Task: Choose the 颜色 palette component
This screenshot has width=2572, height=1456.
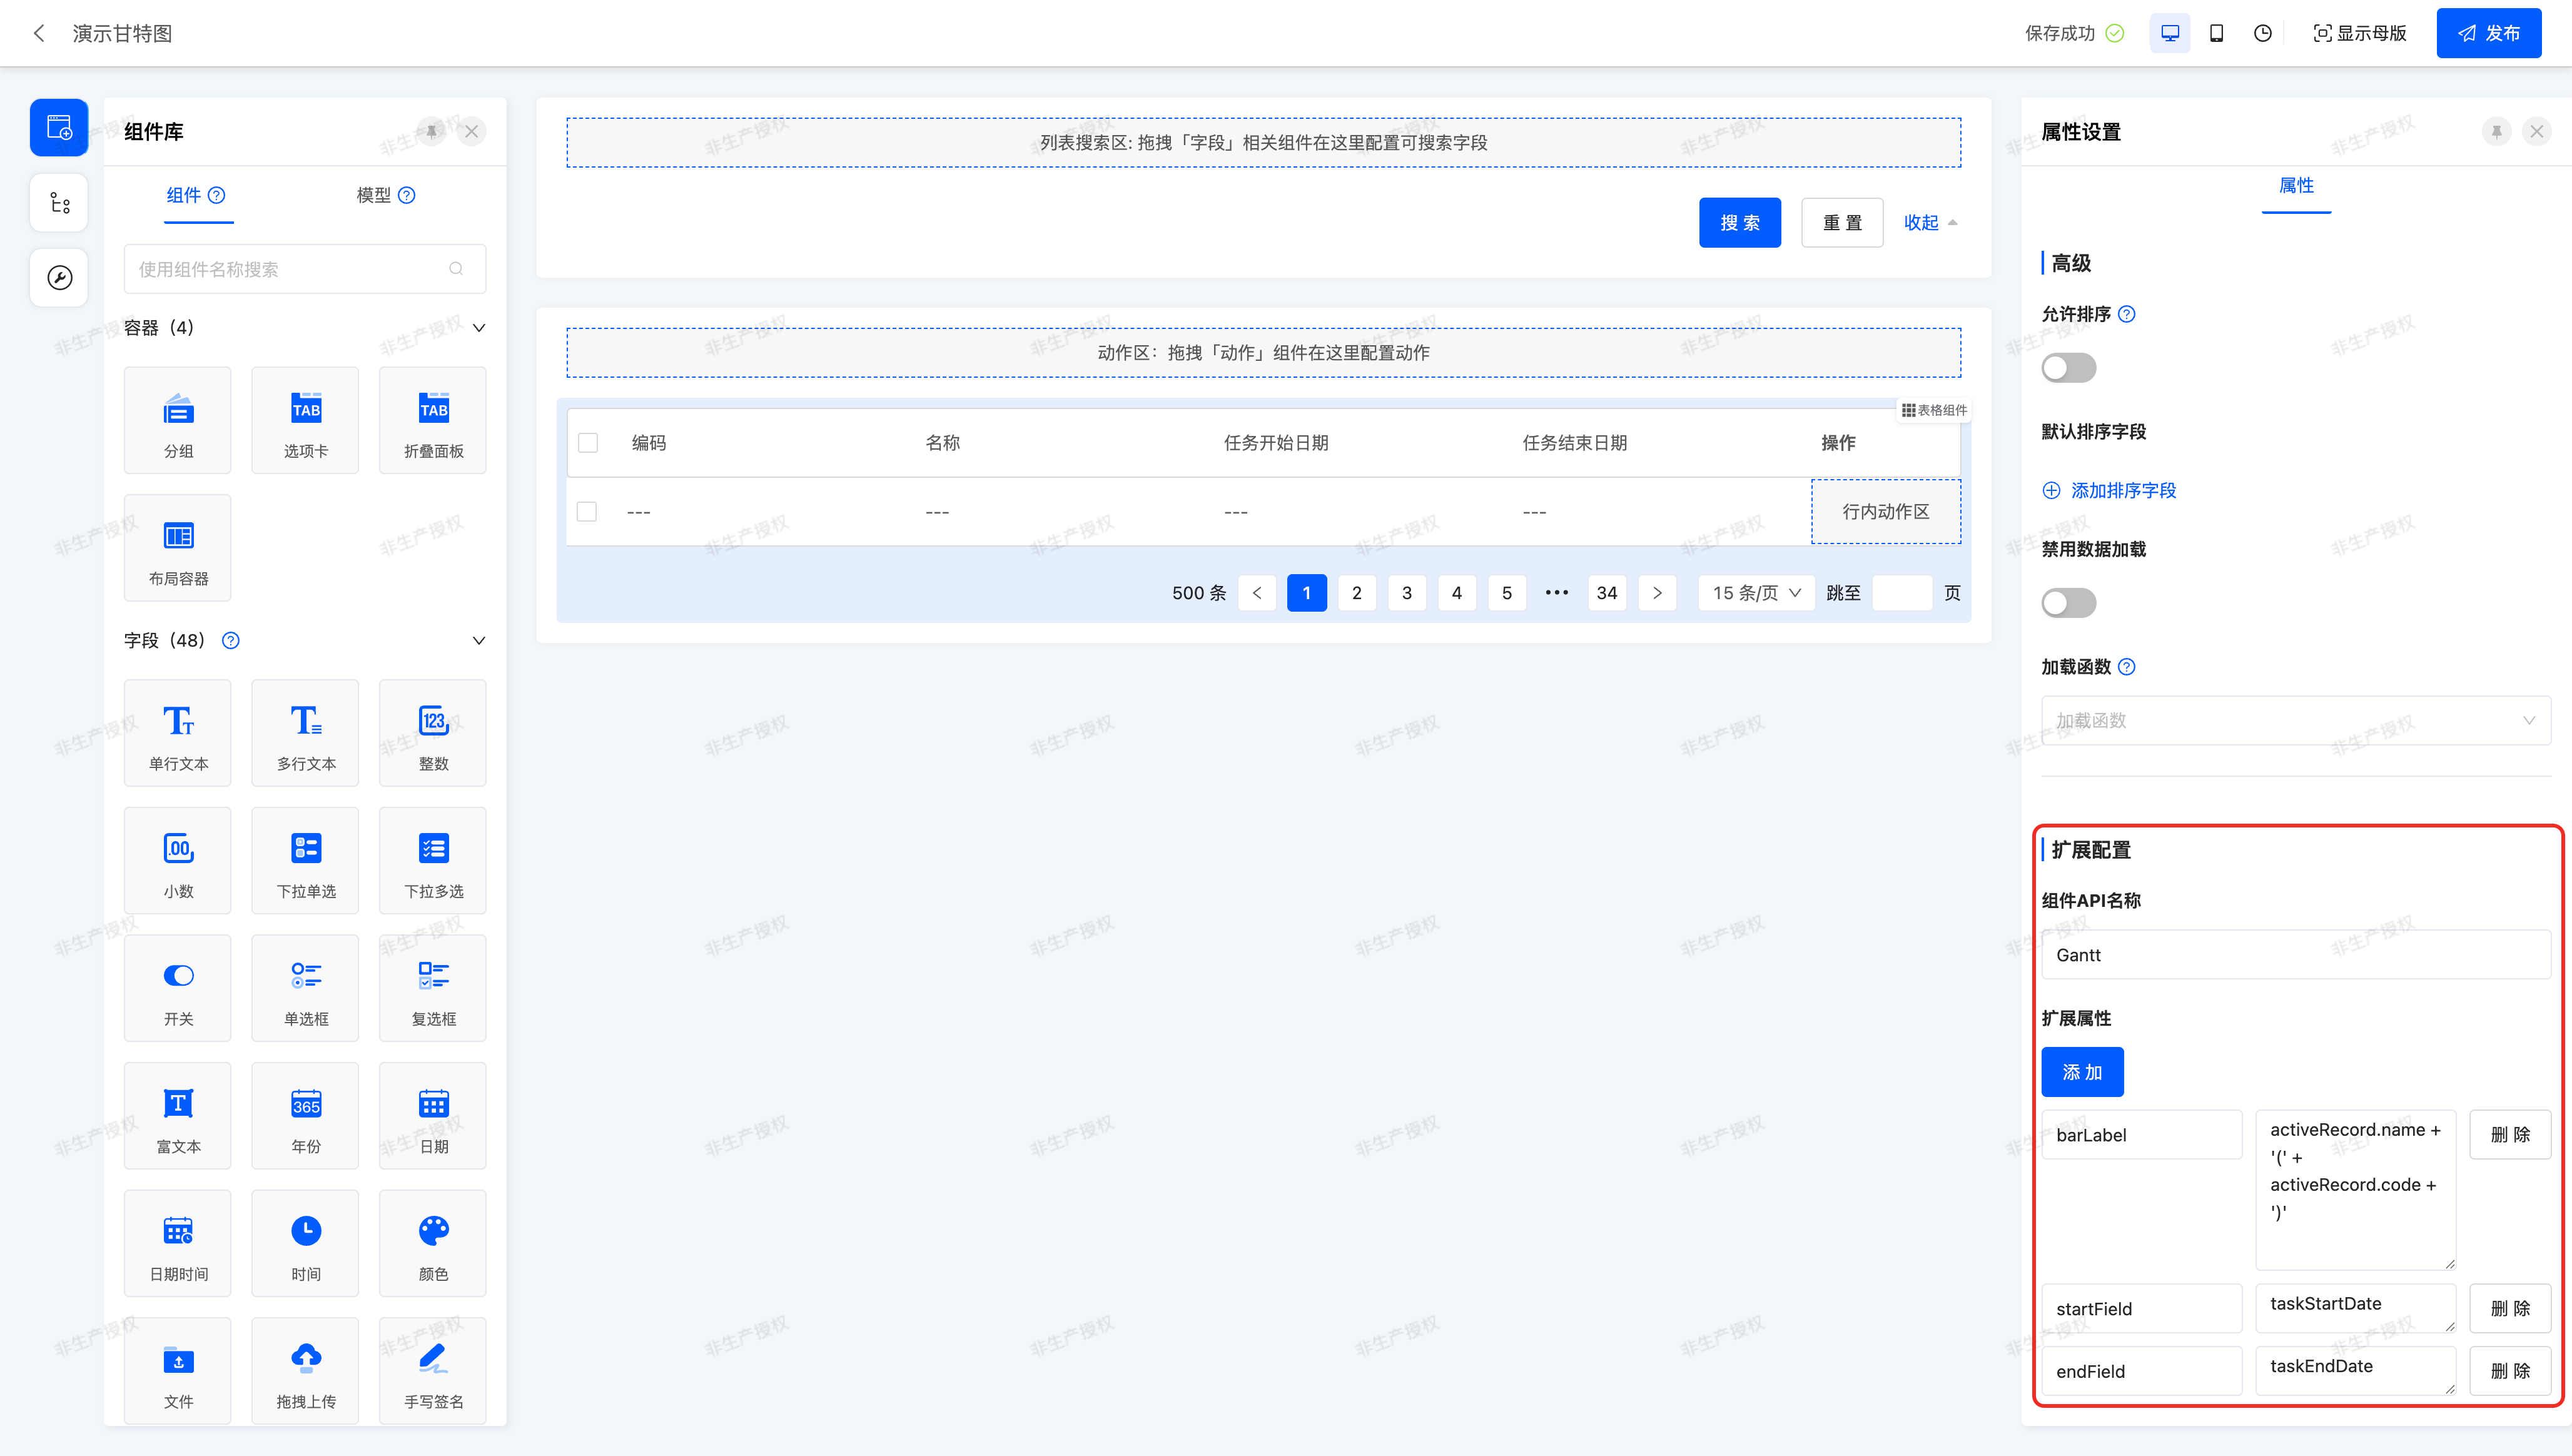Action: coord(433,1243)
